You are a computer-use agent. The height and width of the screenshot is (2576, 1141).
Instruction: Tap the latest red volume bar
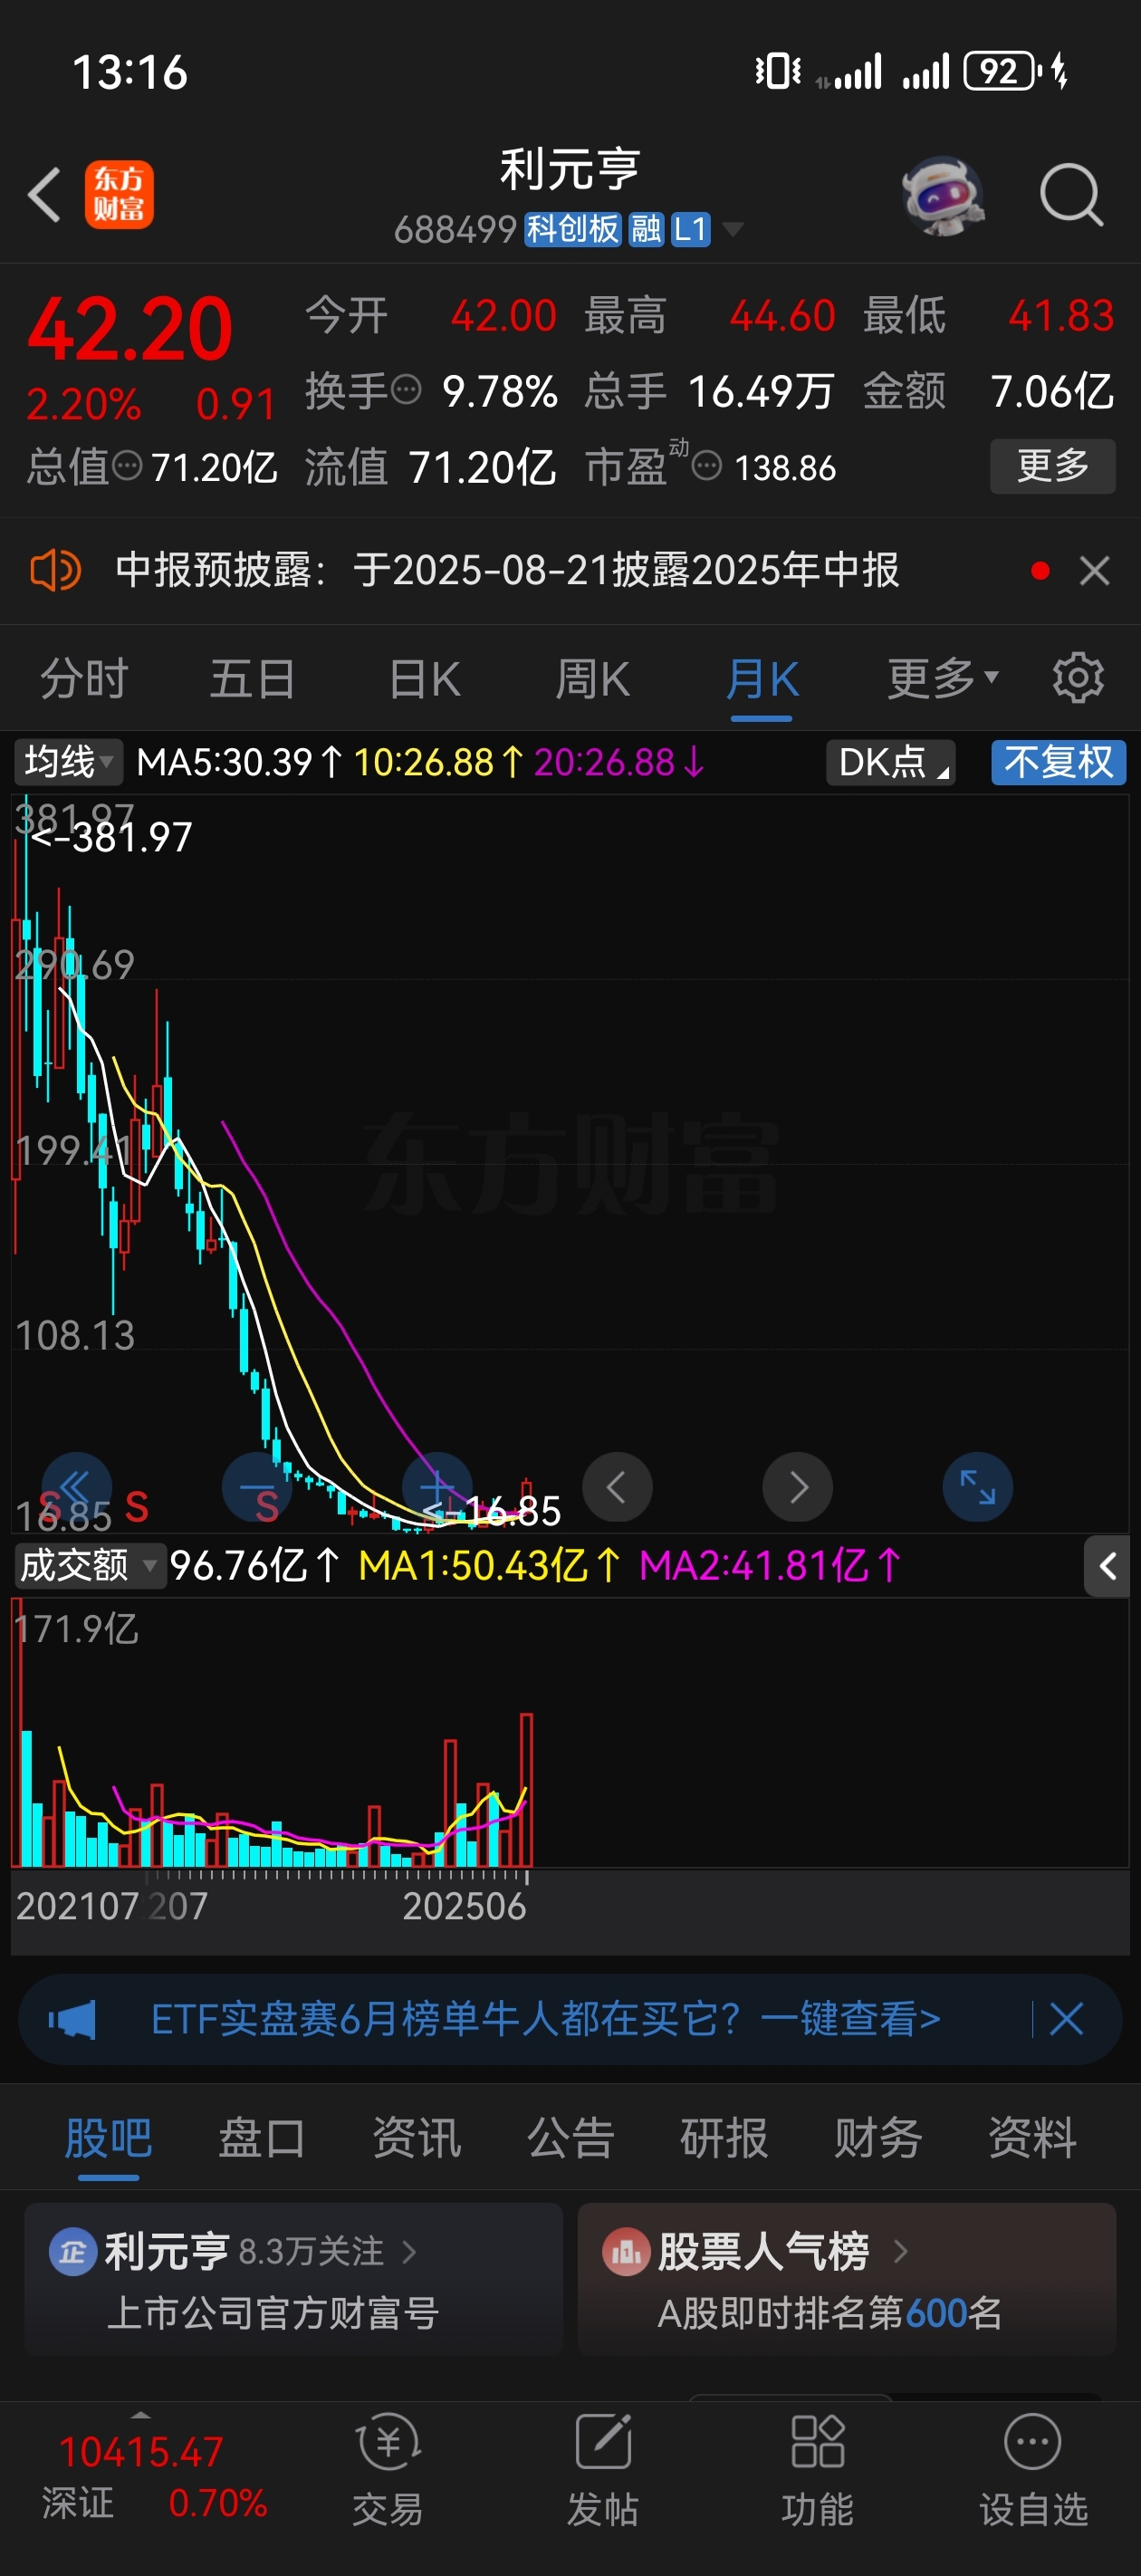click(x=526, y=1790)
